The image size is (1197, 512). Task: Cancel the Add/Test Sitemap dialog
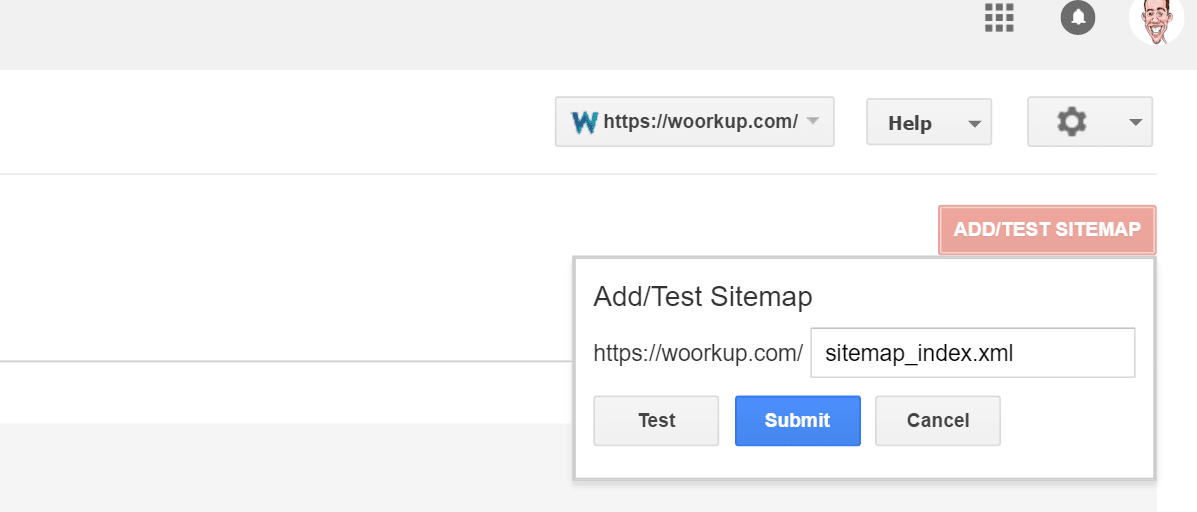(x=937, y=420)
